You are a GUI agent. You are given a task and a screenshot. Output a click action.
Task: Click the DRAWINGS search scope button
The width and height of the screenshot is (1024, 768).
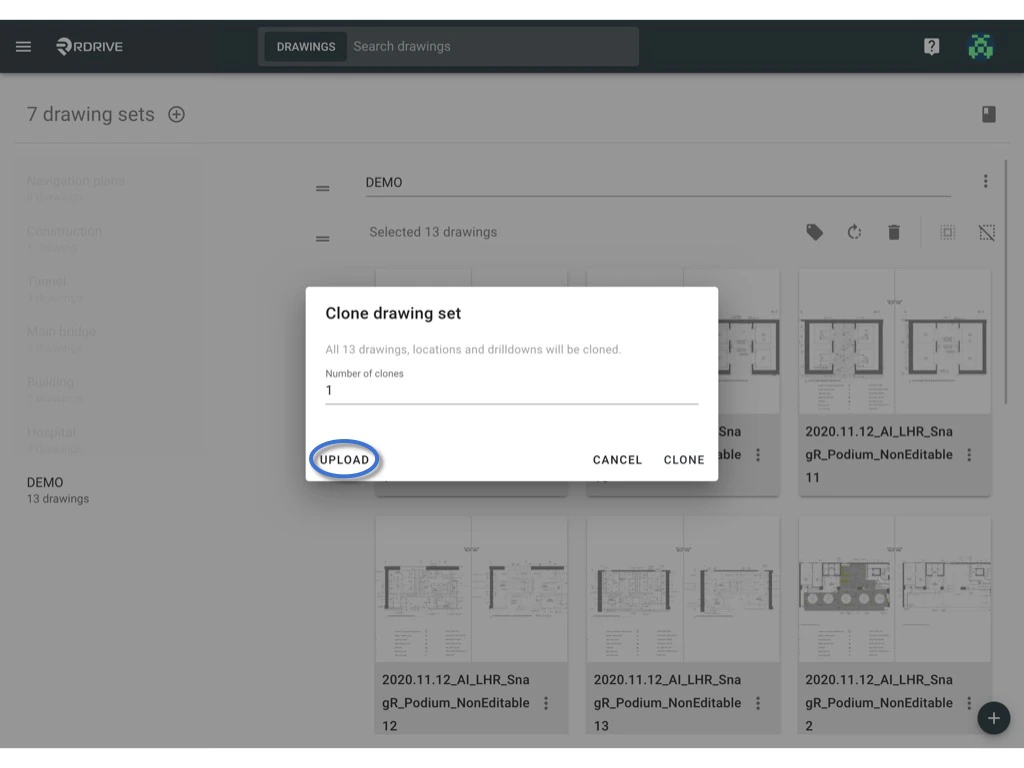pyautogui.click(x=306, y=46)
